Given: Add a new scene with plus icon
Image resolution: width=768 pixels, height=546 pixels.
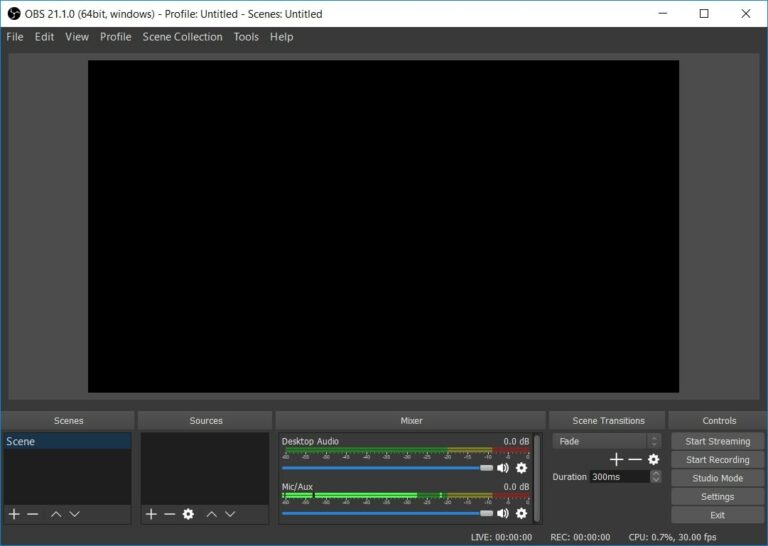Looking at the screenshot, I should pos(14,514).
